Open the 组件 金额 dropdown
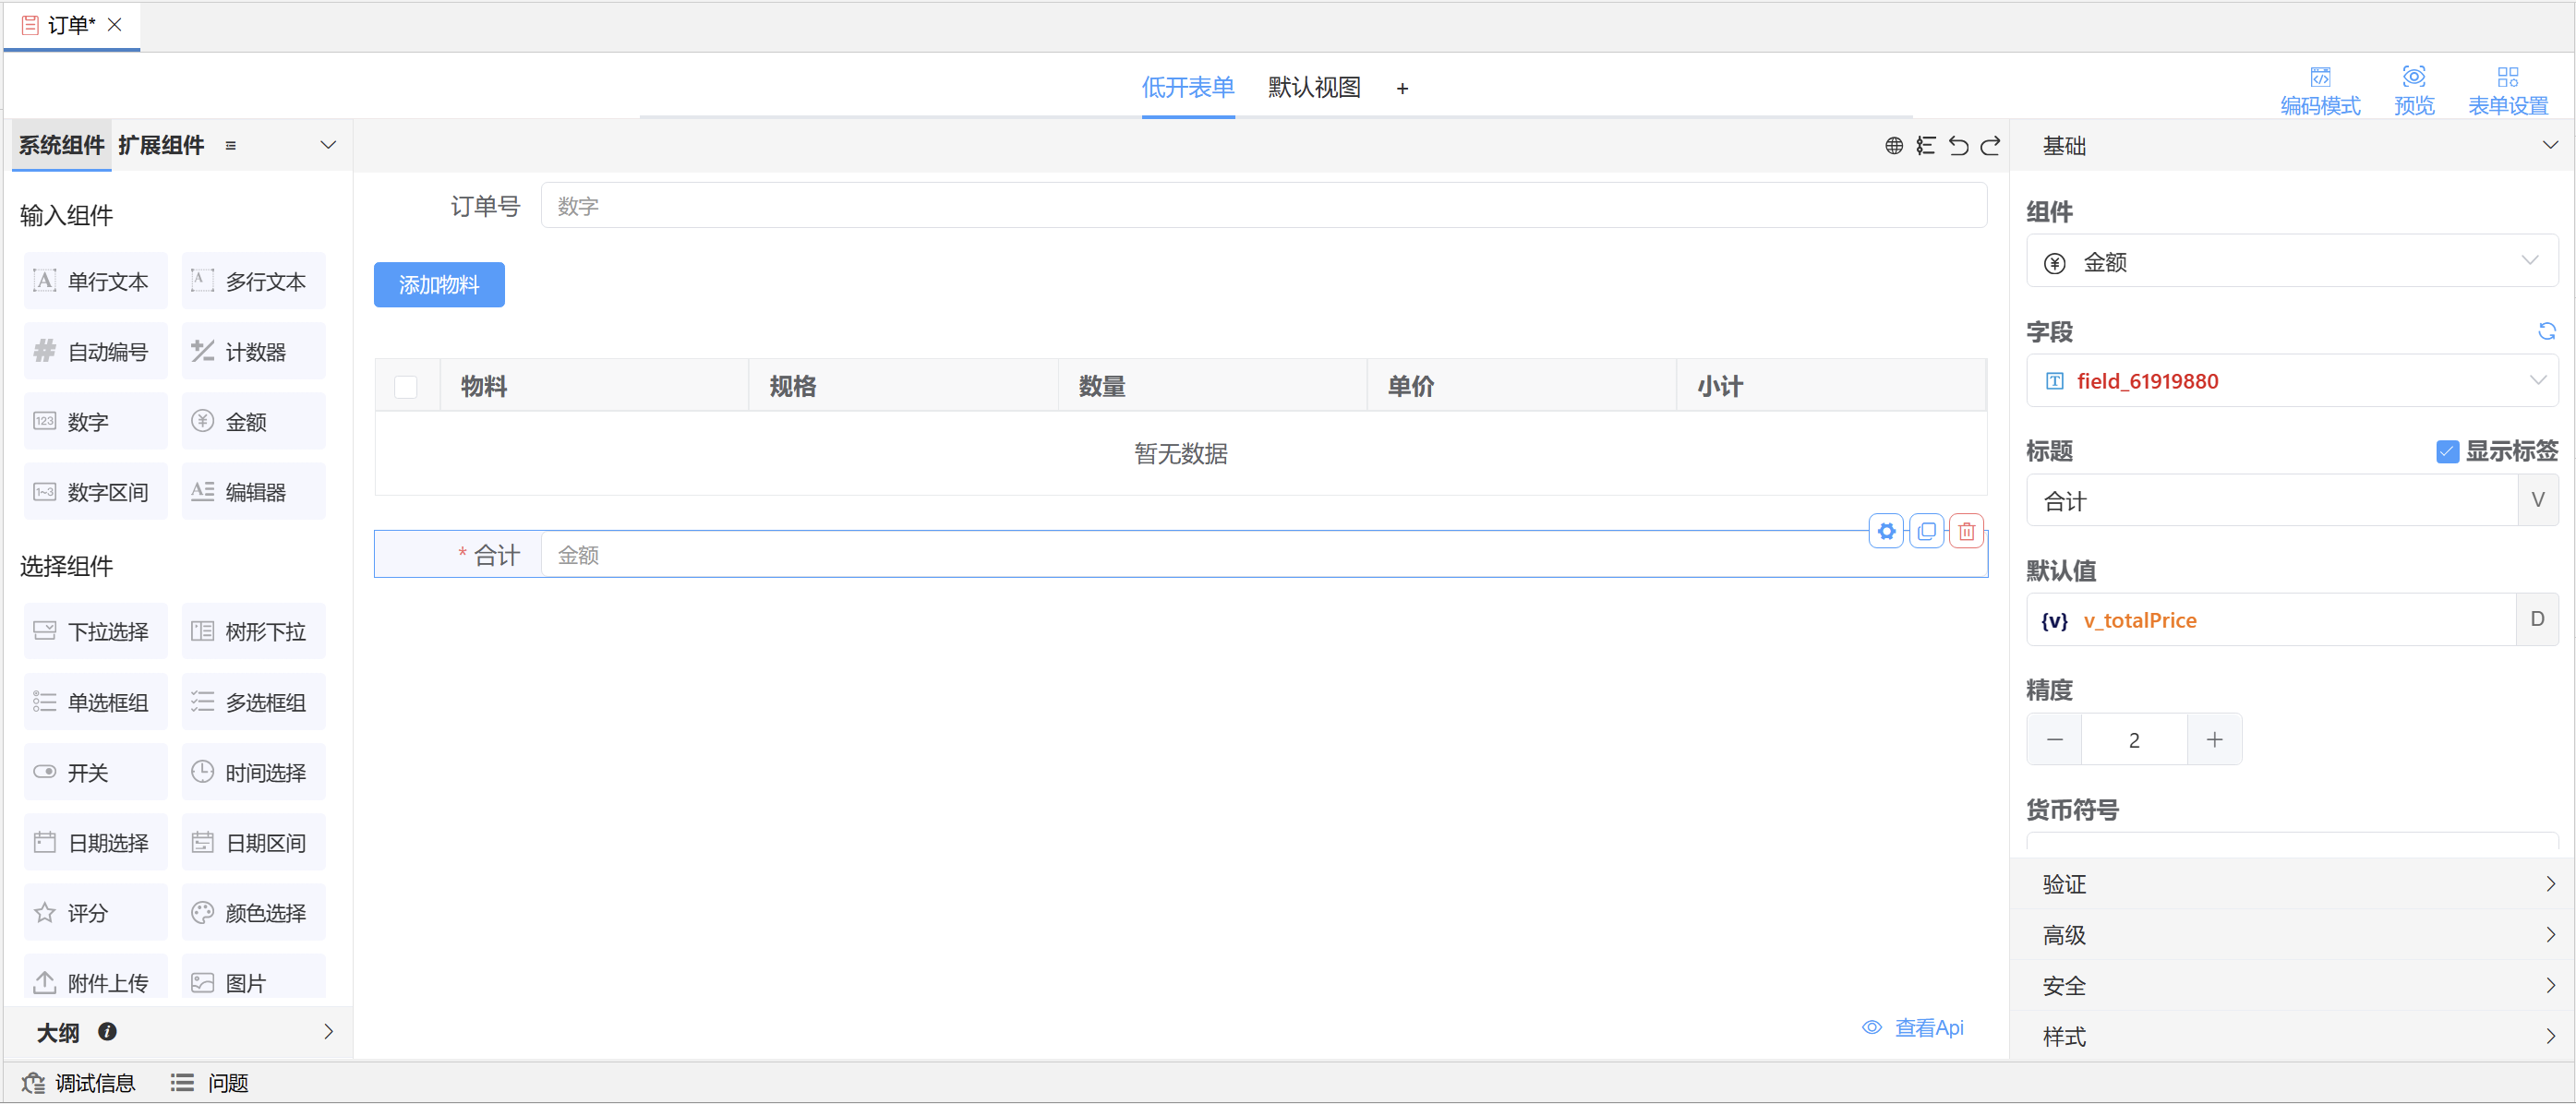2576x1104 pixels. point(2291,262)
